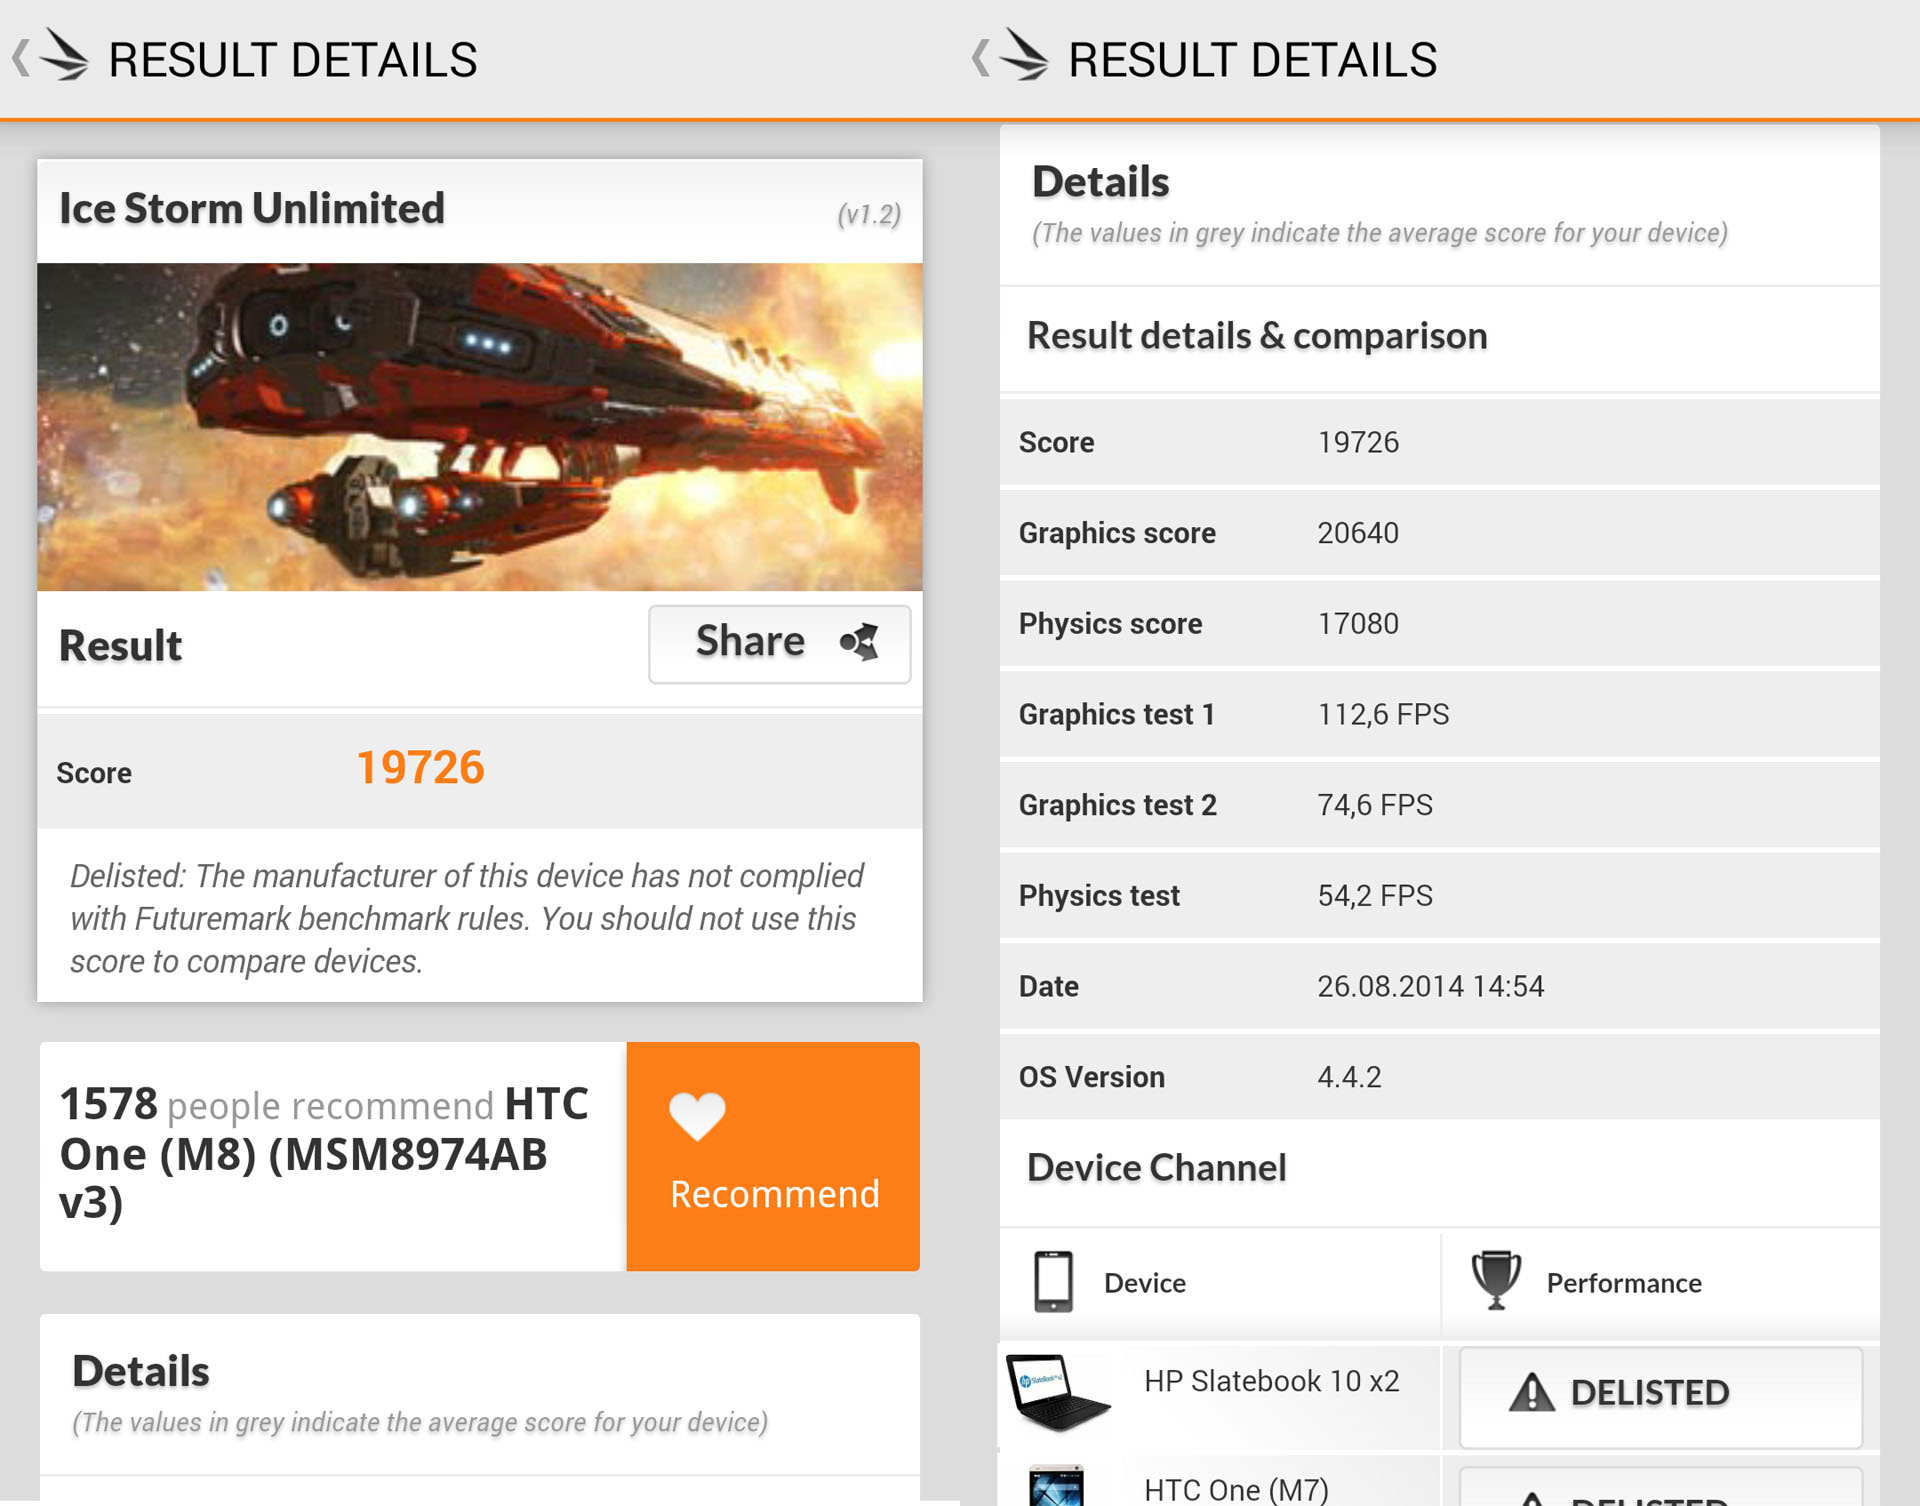Tap the back arrow in right Result Details header
The image size is (1920, 1506).
tap(981, 57)
